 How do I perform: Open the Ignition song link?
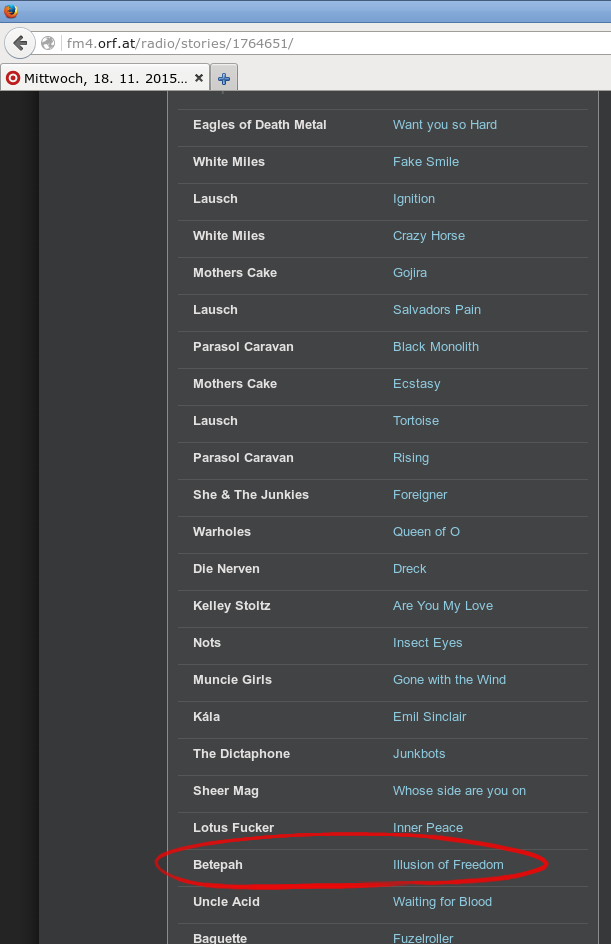[414, 199]
